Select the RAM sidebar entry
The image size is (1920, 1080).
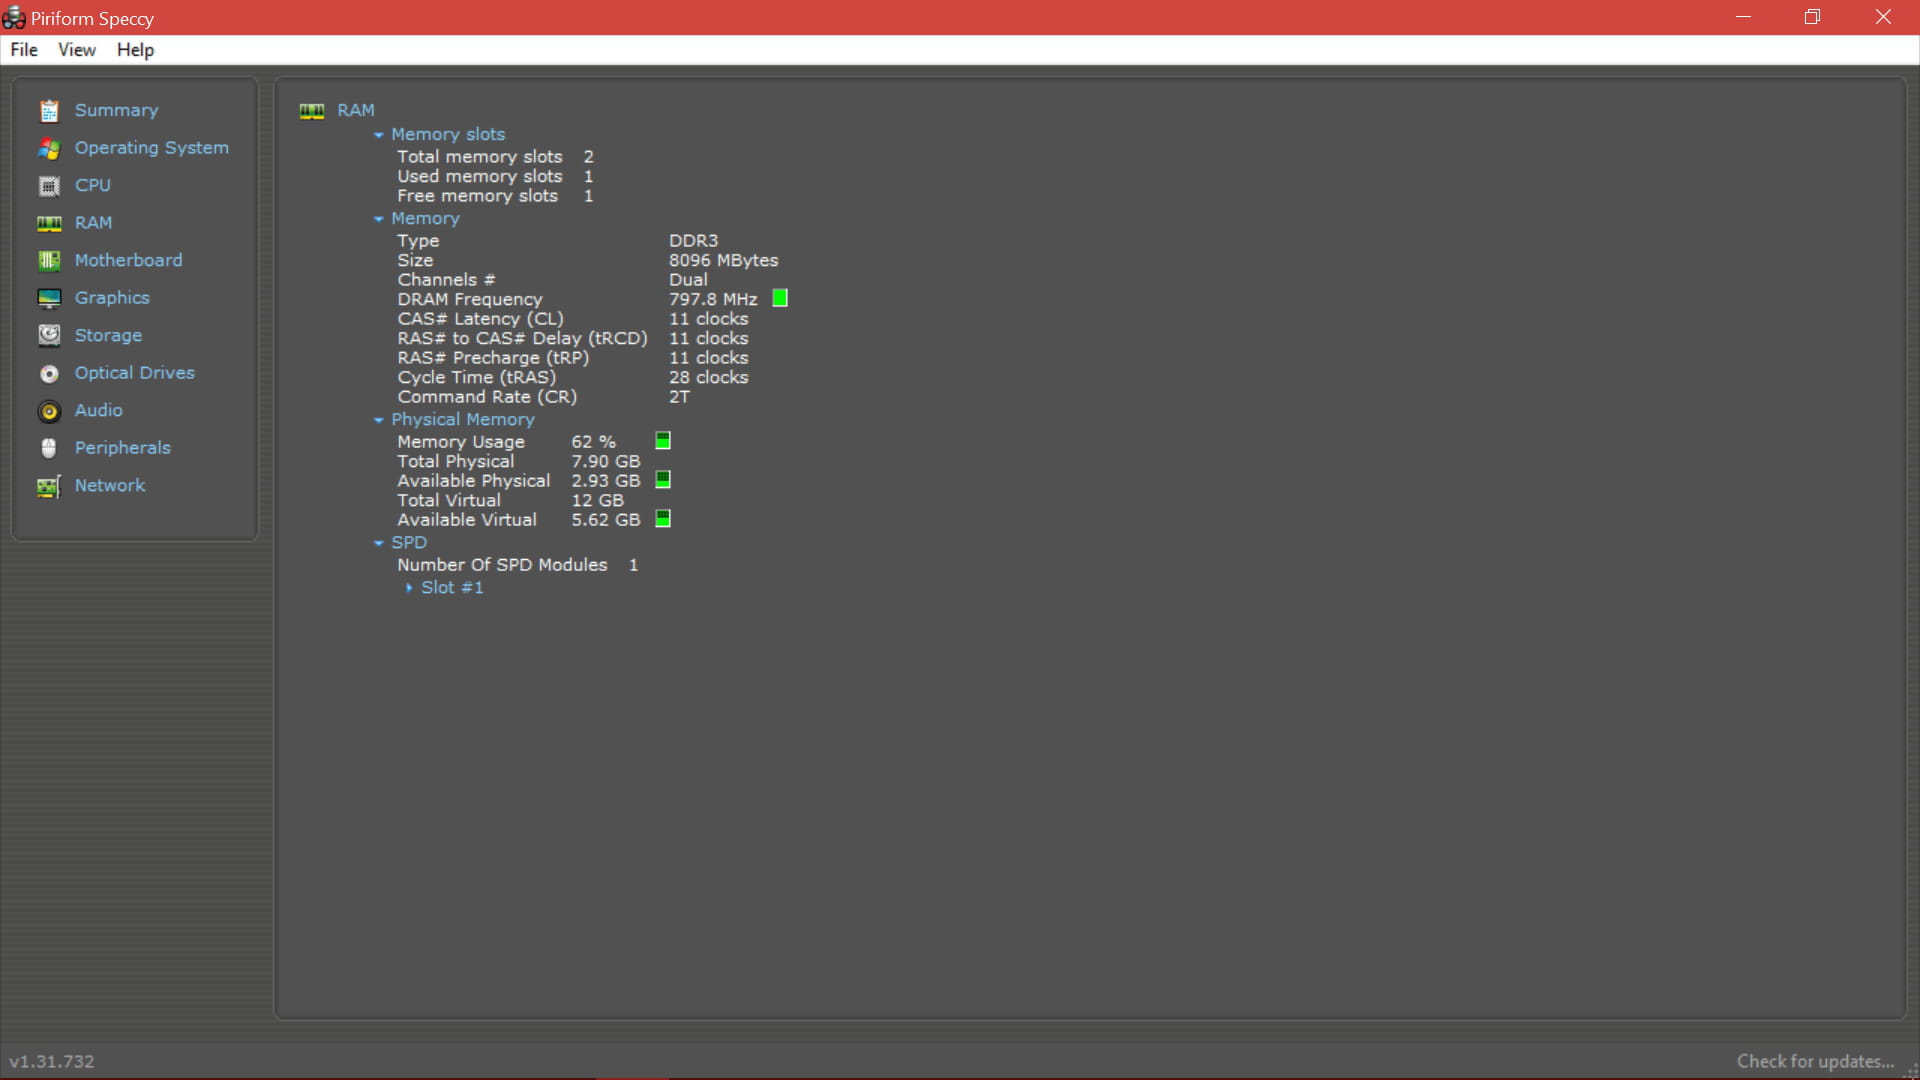(x=94, y=223)
